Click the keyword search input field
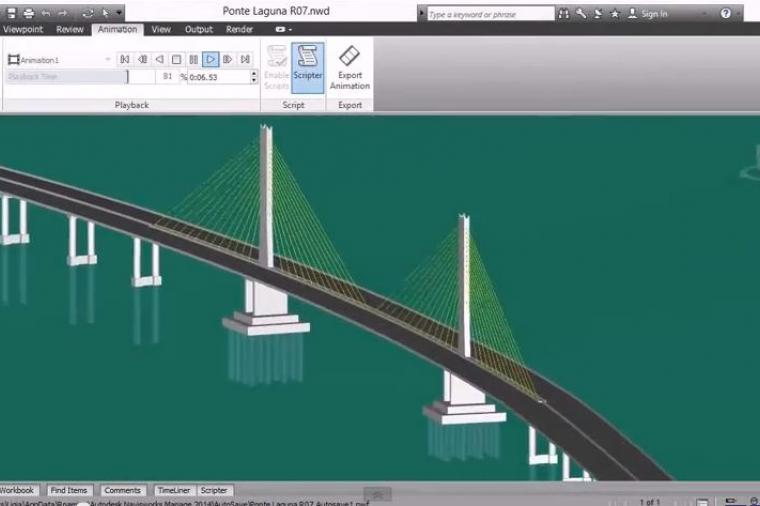The height and width of the screenshot is (506, 760). point(488,14)
